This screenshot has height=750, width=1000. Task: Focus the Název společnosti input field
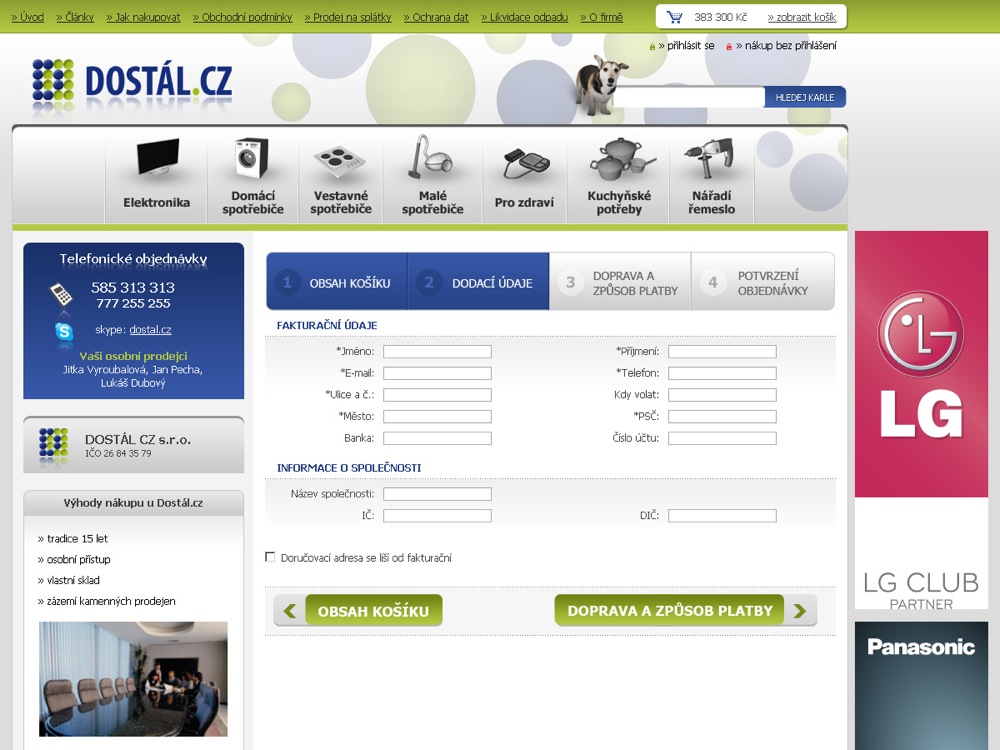click(x=438, y=494)
